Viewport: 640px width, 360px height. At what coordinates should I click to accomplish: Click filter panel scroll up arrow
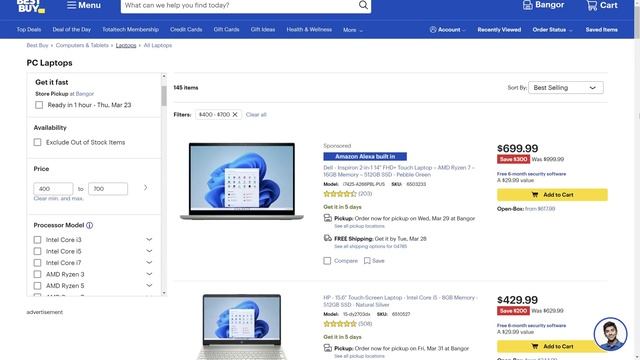(164, 76)
